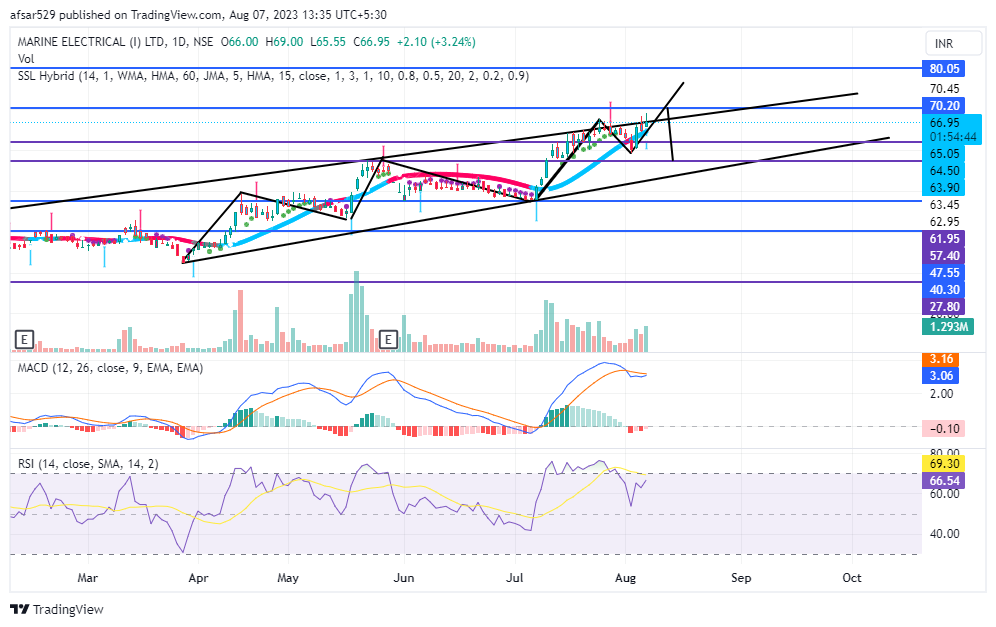
Task: Click the 2.00 MACD scale label
Action: 941,394
